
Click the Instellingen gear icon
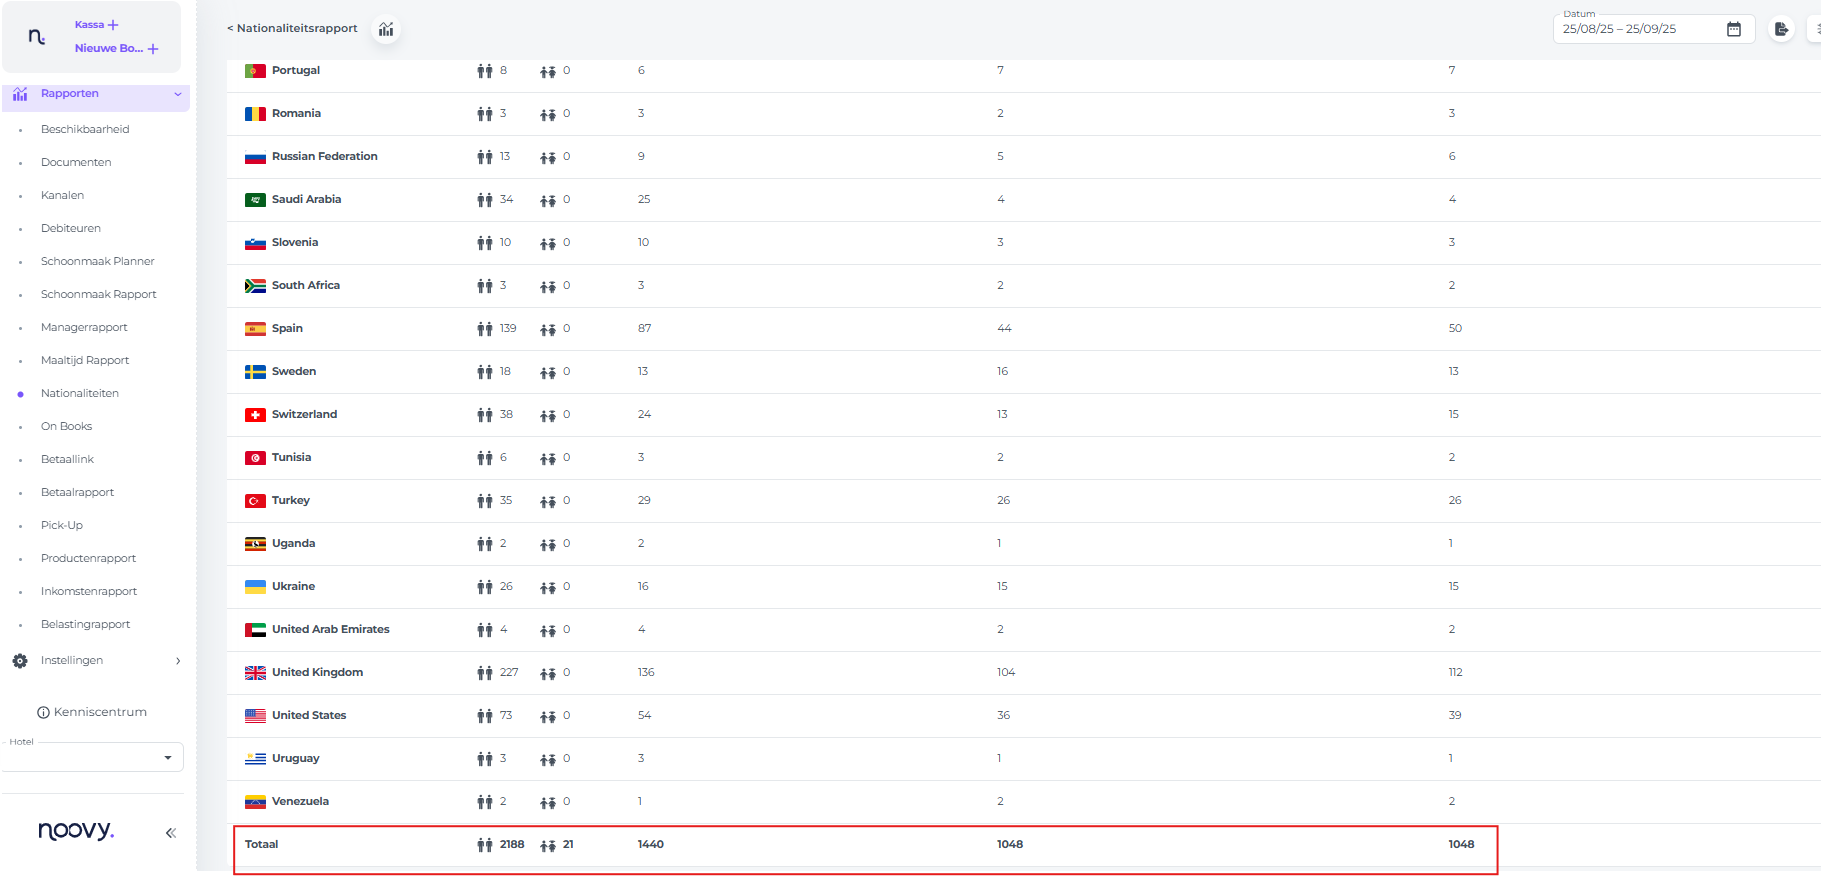click(x=20, y=661)
